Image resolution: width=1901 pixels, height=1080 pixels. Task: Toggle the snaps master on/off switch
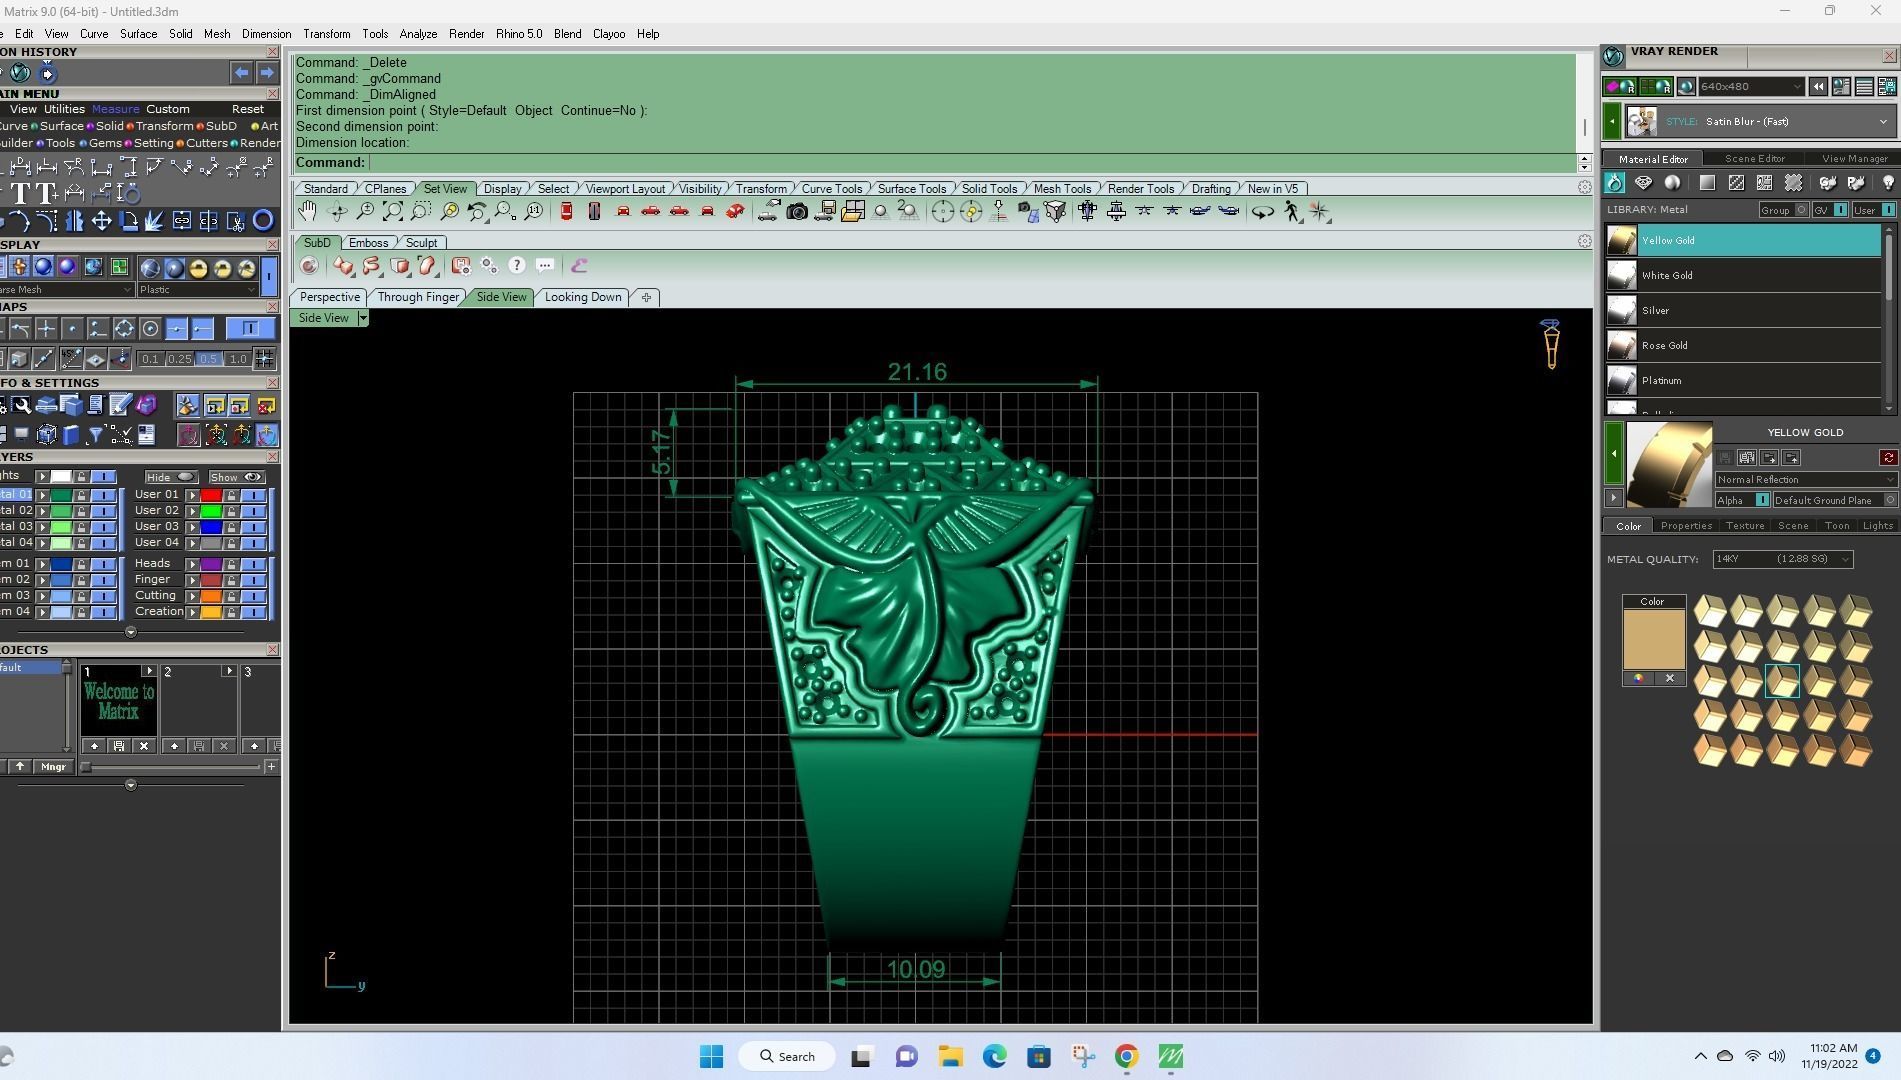coord(249,328)
